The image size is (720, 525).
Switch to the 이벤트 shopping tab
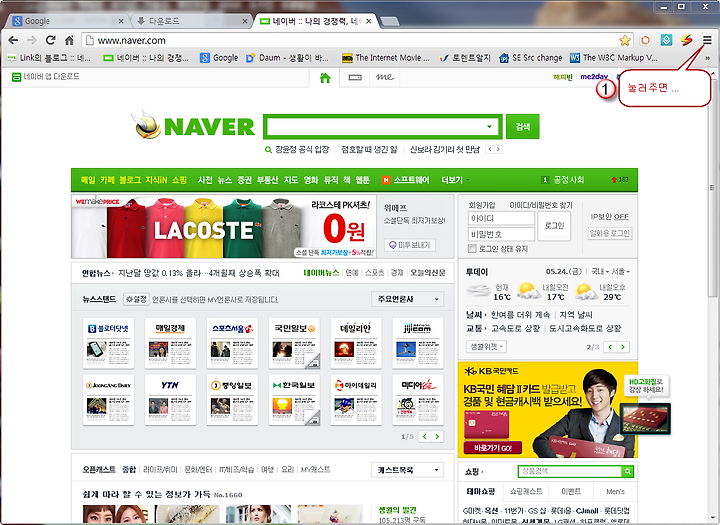(571, 491)
